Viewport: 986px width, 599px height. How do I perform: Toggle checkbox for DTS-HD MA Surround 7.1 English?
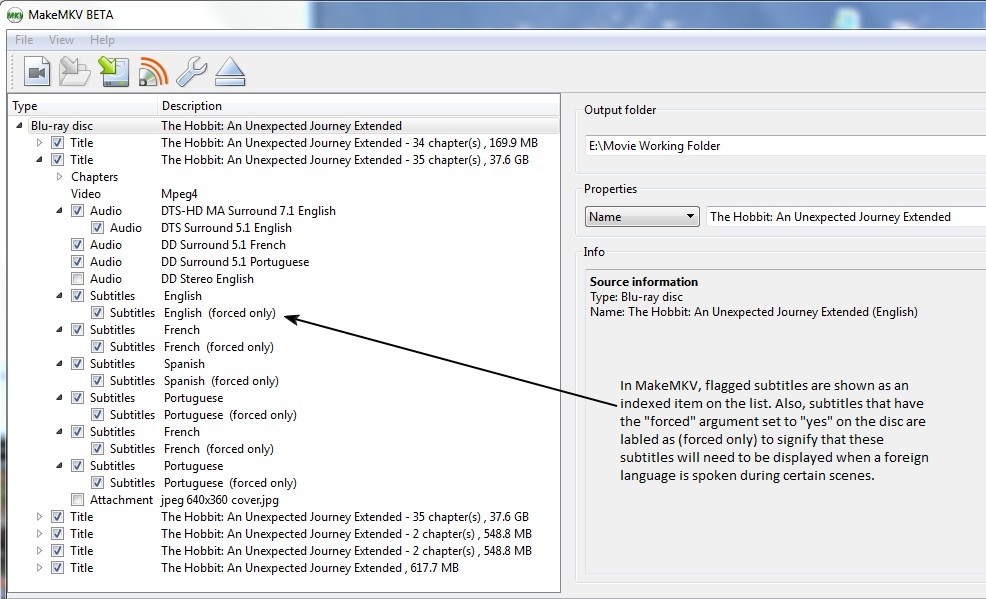tap(77, 211)
